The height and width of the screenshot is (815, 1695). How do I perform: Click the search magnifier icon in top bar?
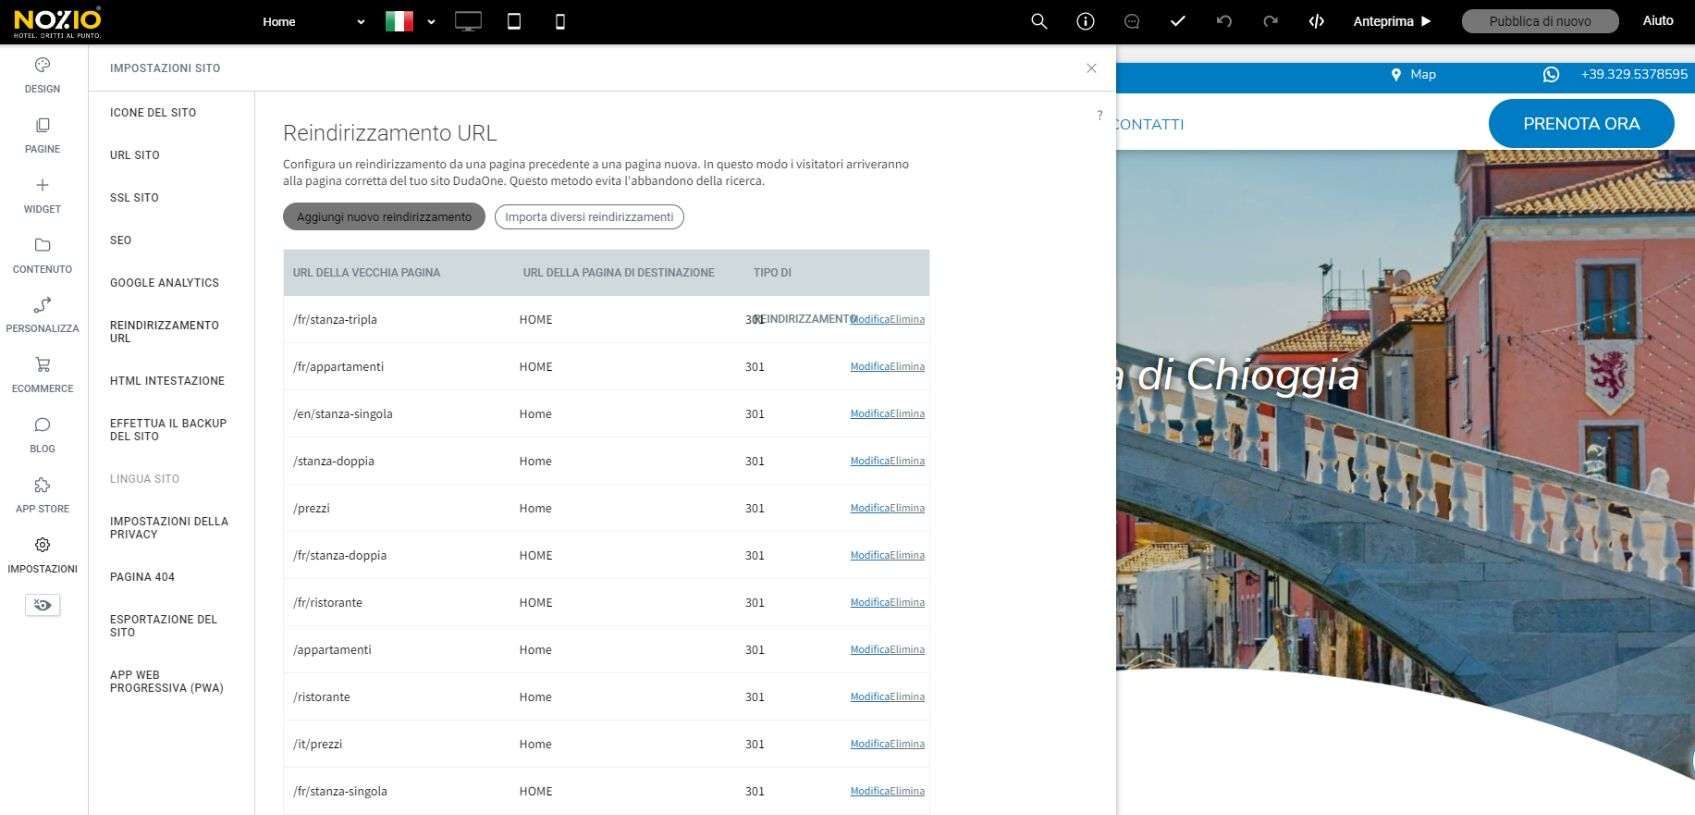(x=1039, y=21)
